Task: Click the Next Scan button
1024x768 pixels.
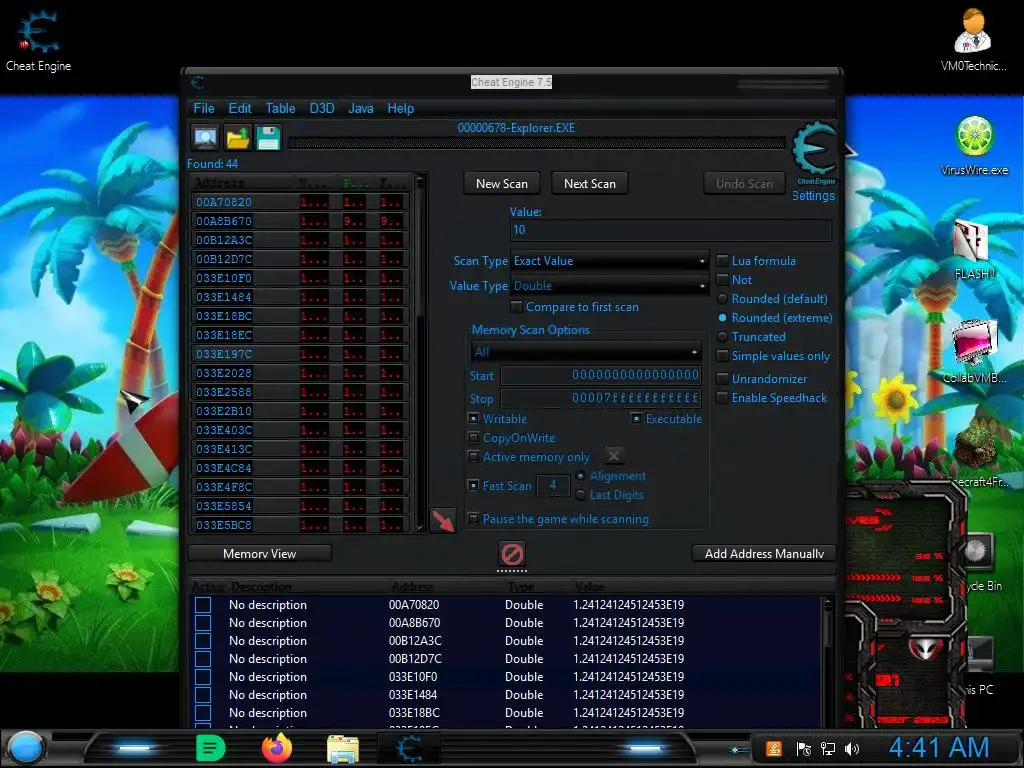Action: [590, 184]
